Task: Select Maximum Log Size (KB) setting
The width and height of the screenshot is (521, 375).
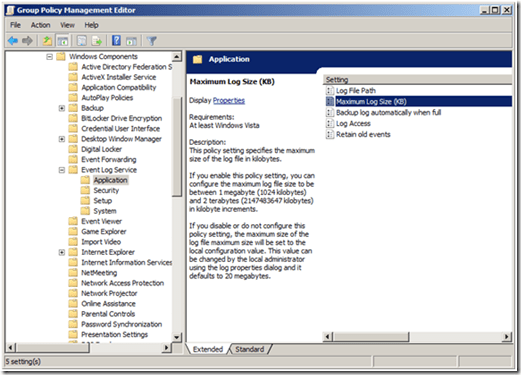Action: (x=371, y=102)
